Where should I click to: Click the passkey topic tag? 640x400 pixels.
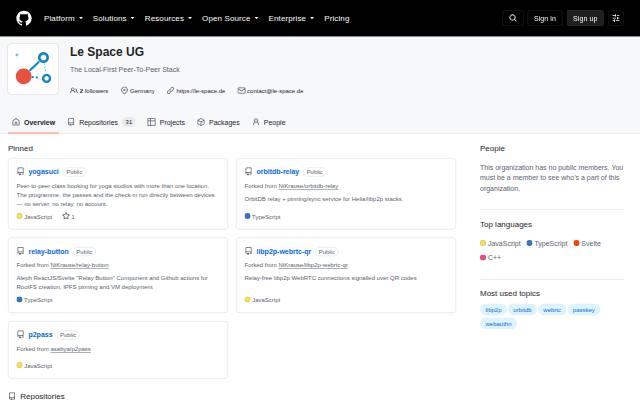click(584, 310)
